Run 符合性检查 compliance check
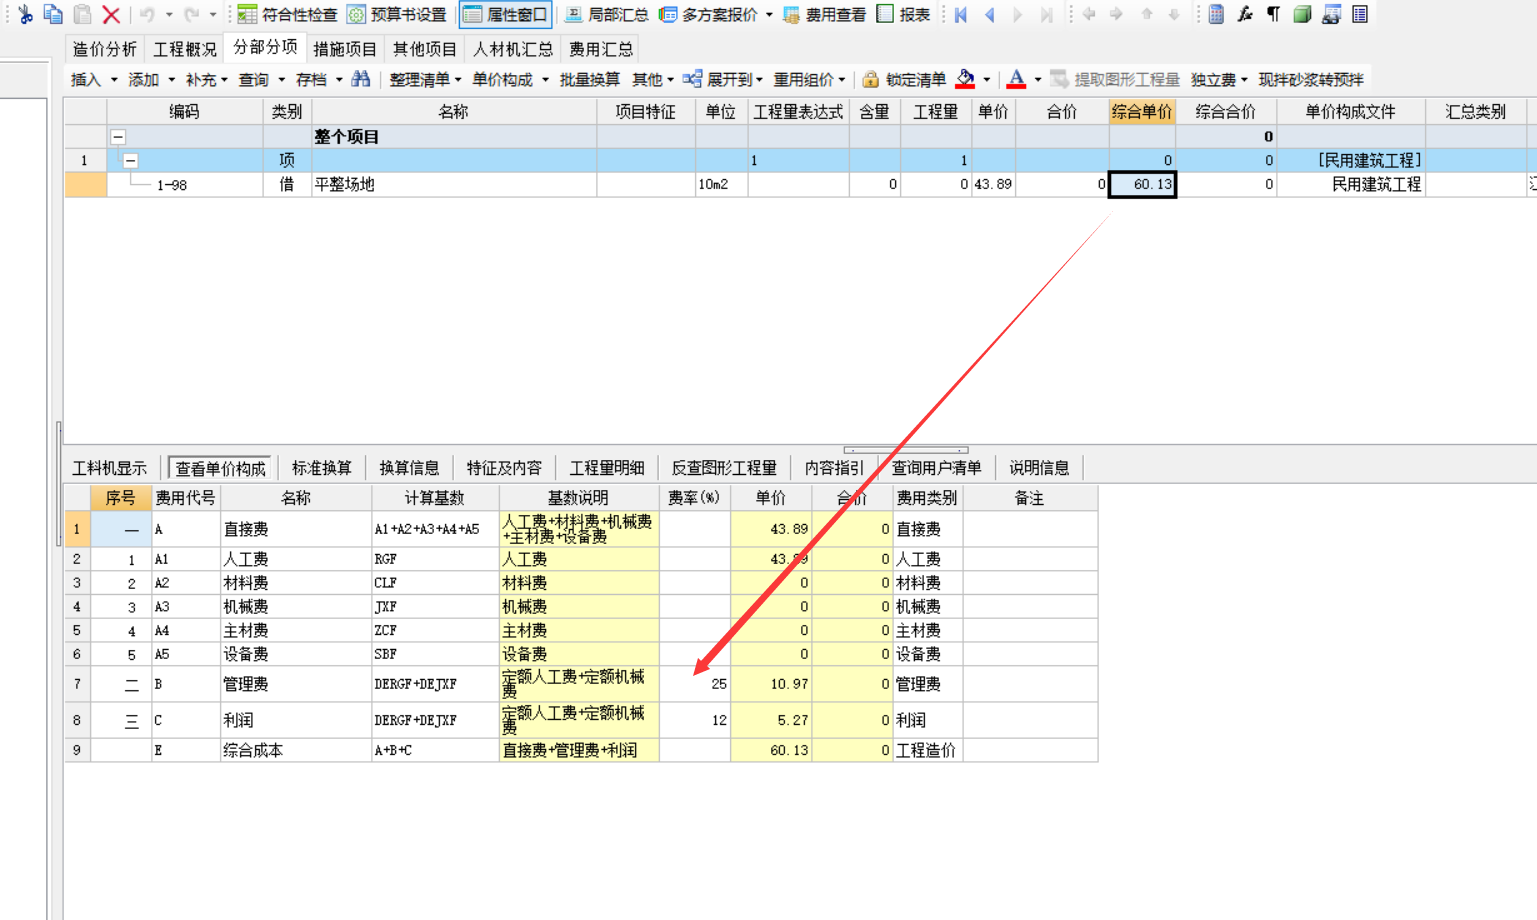The image size is (1537, 920). tap(287, 15)
